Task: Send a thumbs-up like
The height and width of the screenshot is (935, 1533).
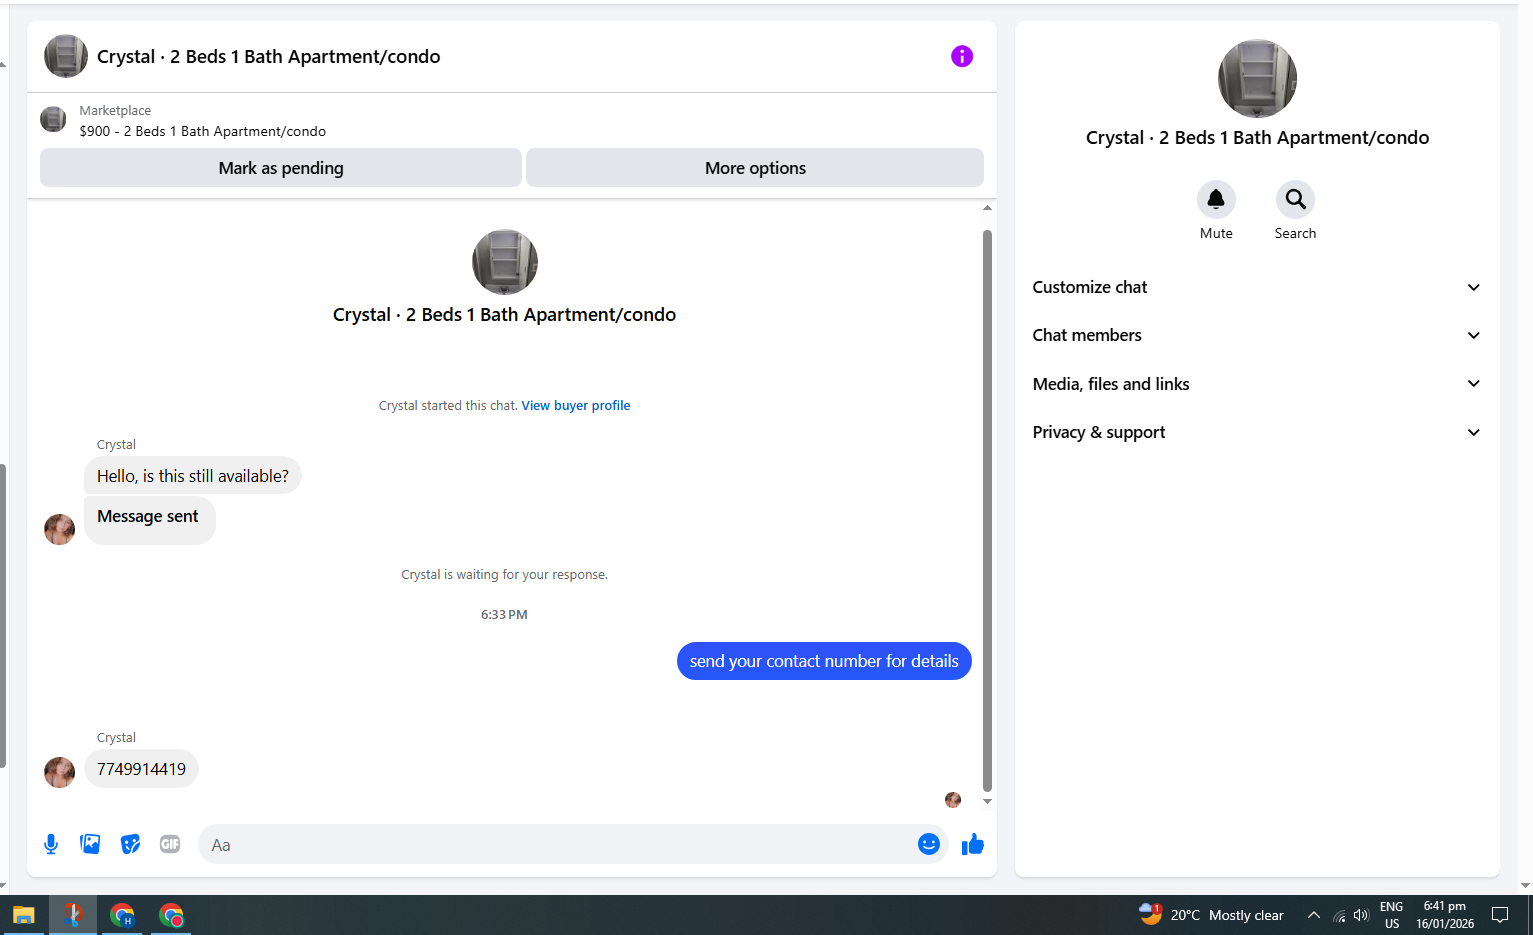Action: click(x=973, y=844)
